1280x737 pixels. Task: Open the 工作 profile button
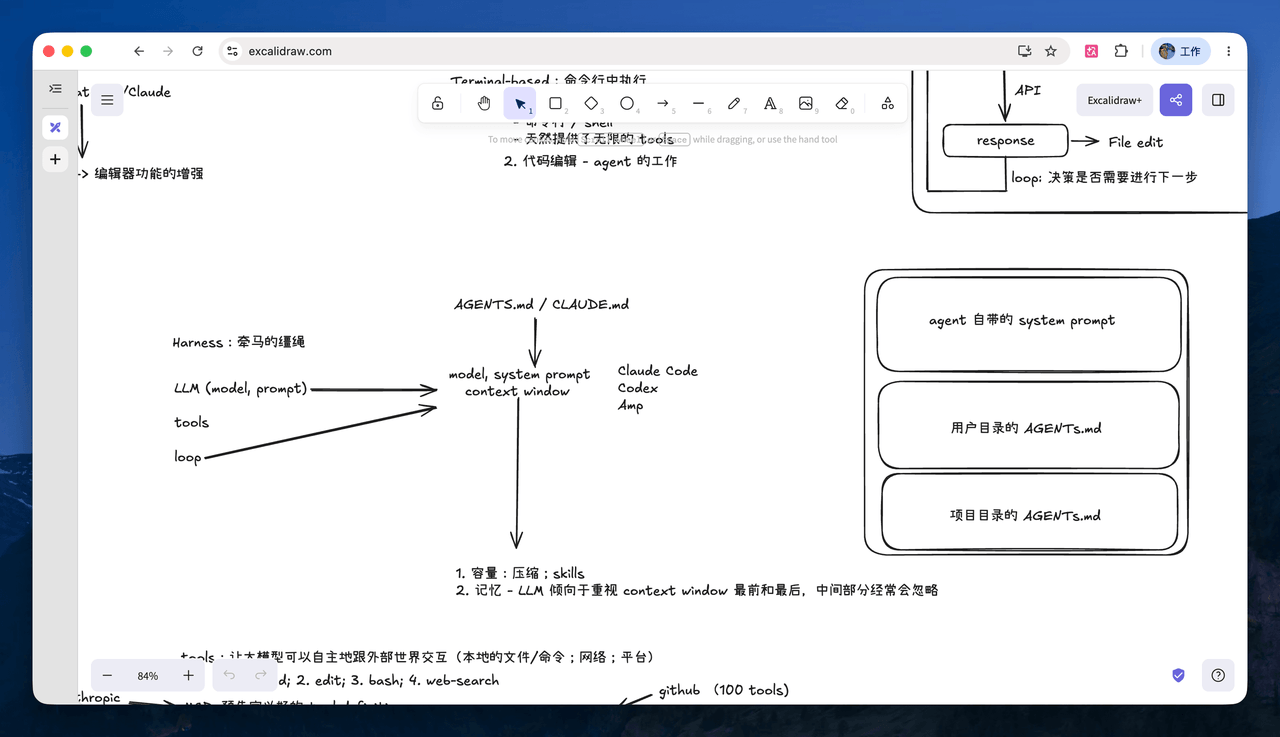point(1181,51)
